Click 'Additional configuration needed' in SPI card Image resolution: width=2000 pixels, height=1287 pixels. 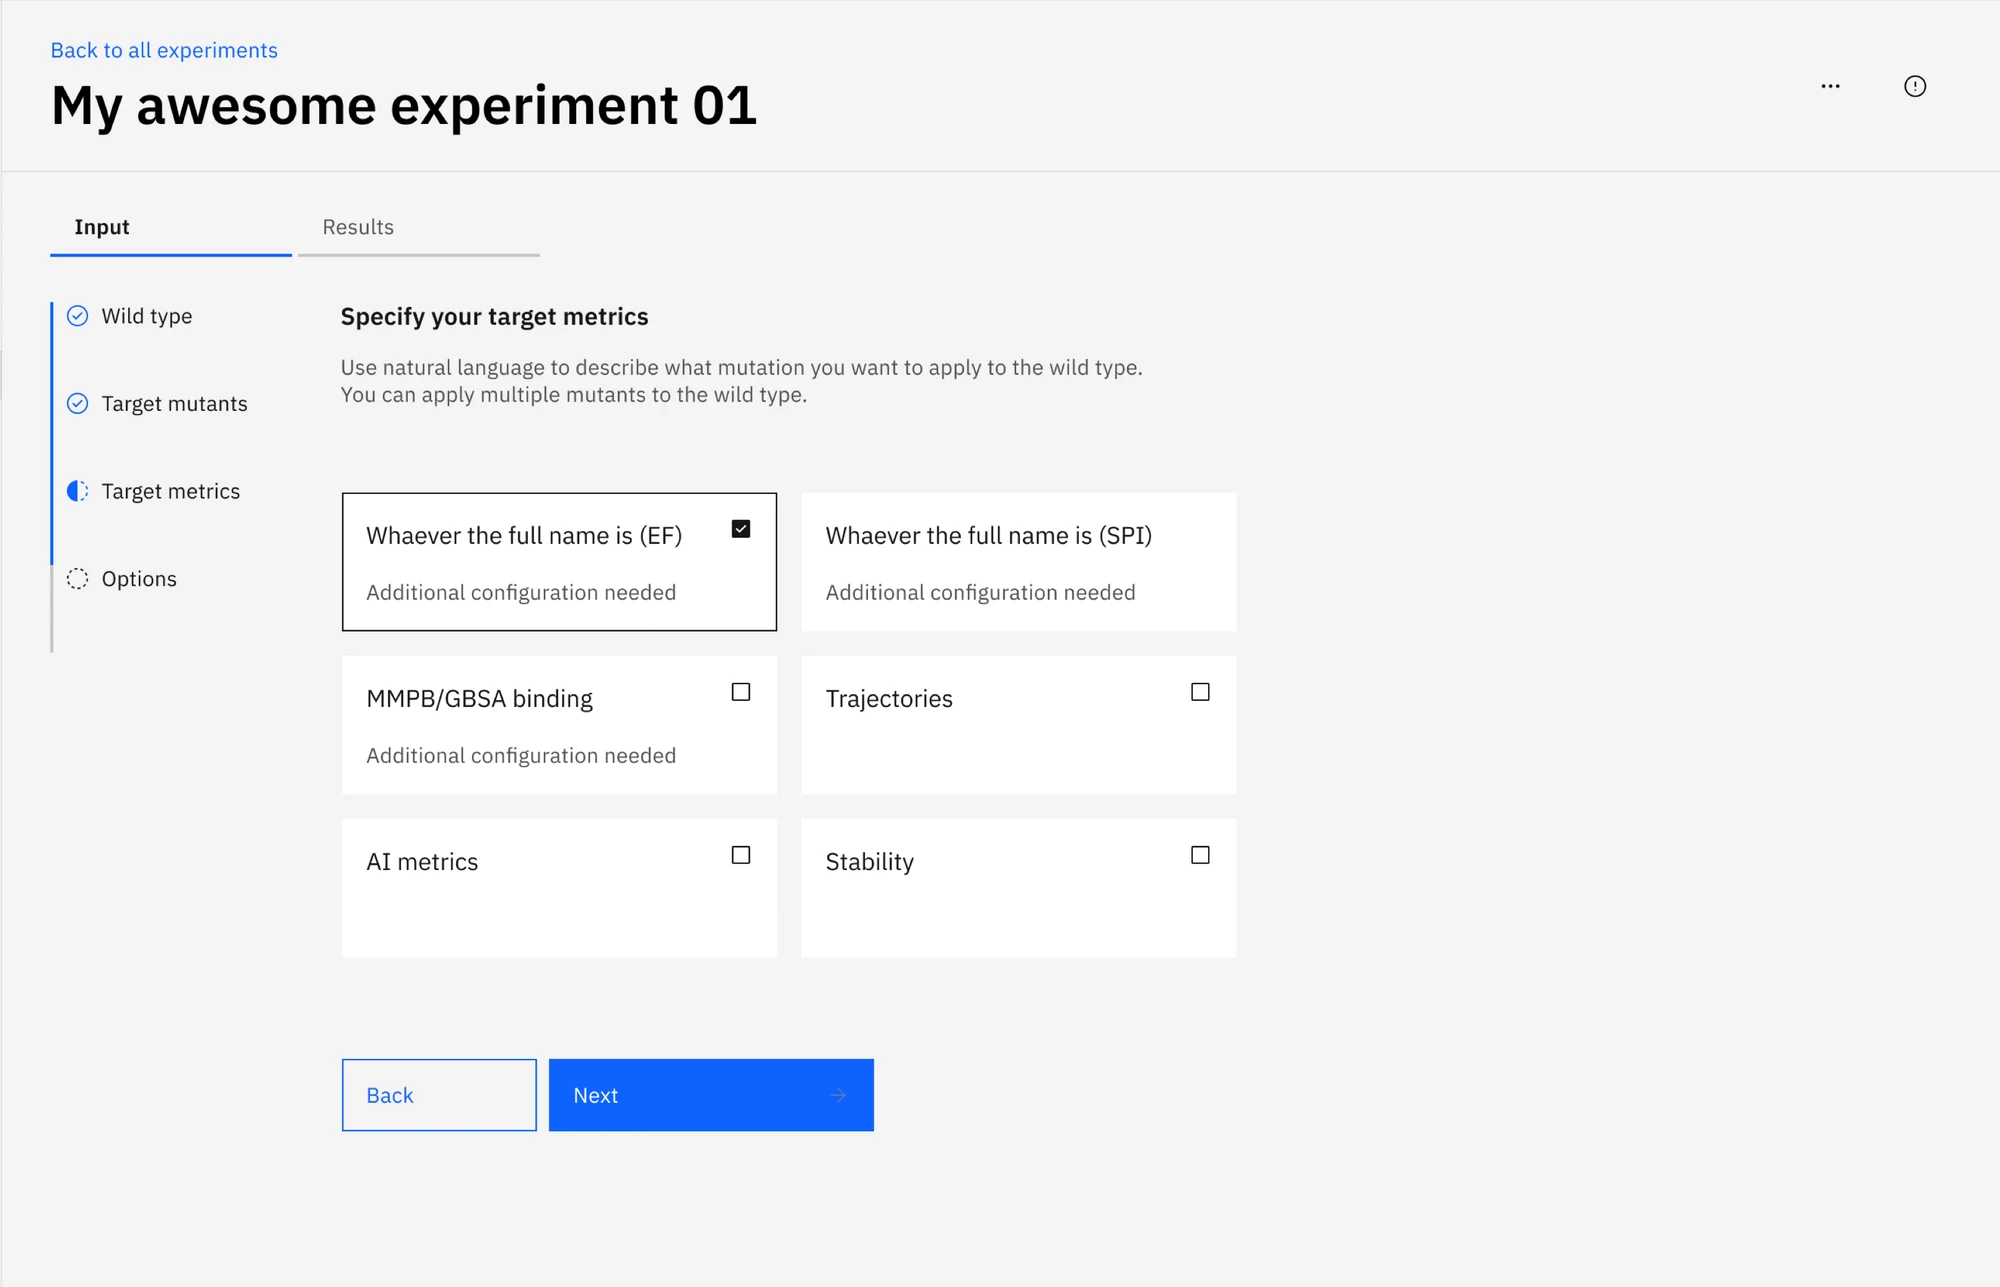click(981, 593)
